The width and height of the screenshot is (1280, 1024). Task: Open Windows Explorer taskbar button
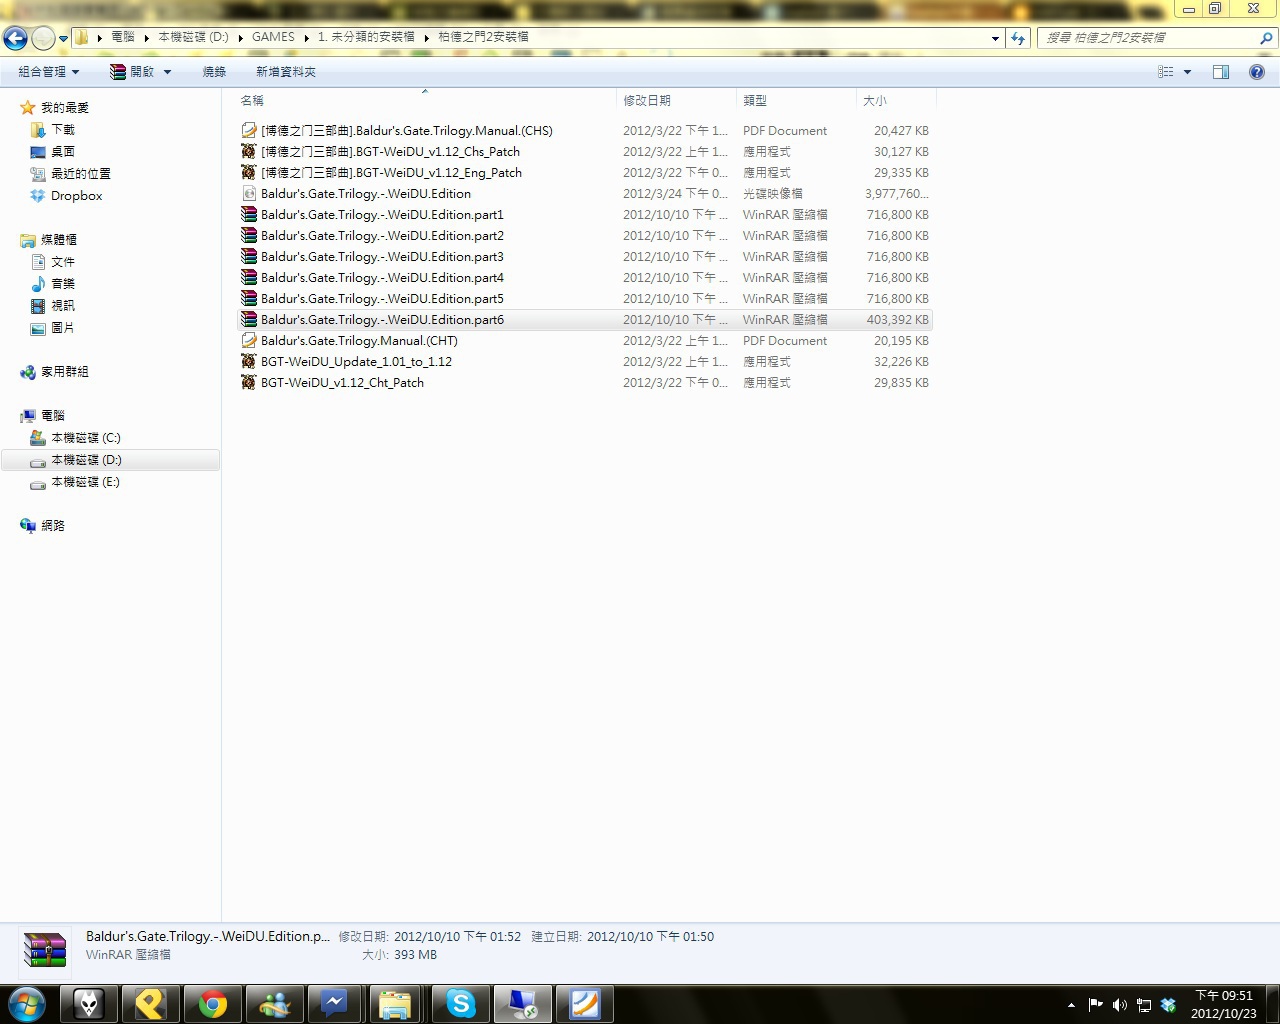coord(394,1004)
